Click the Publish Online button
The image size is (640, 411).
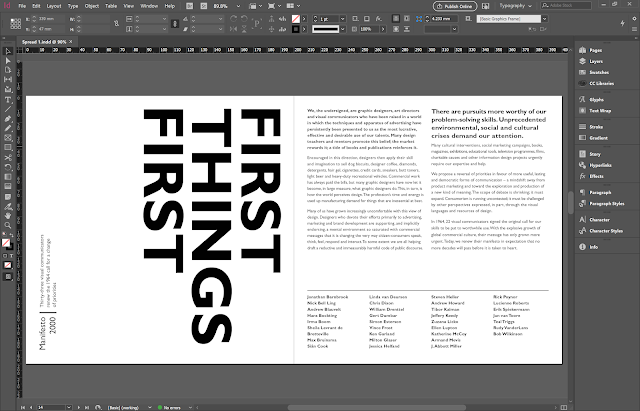455,6
